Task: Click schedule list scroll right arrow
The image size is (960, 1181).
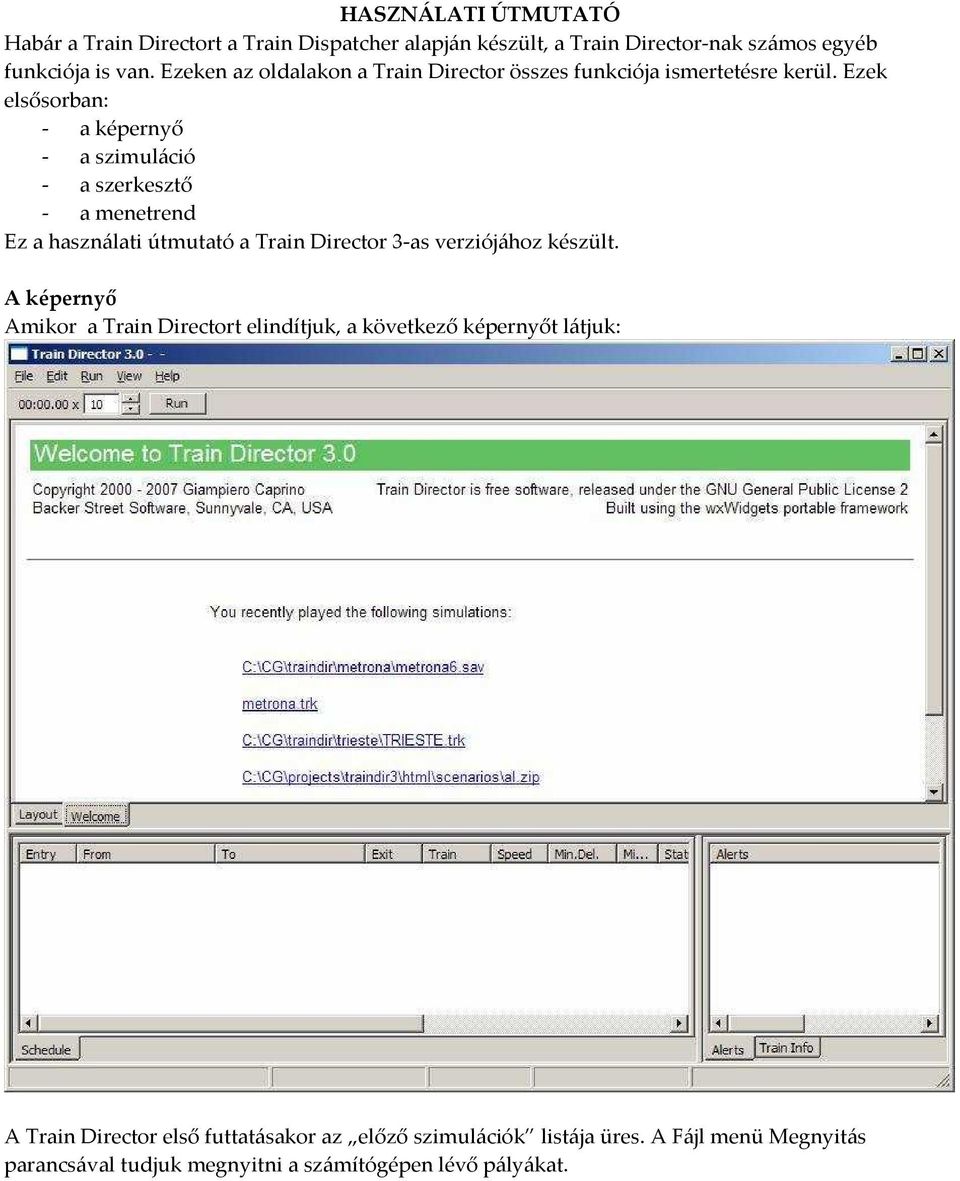Action: [x=680, y=1024]
